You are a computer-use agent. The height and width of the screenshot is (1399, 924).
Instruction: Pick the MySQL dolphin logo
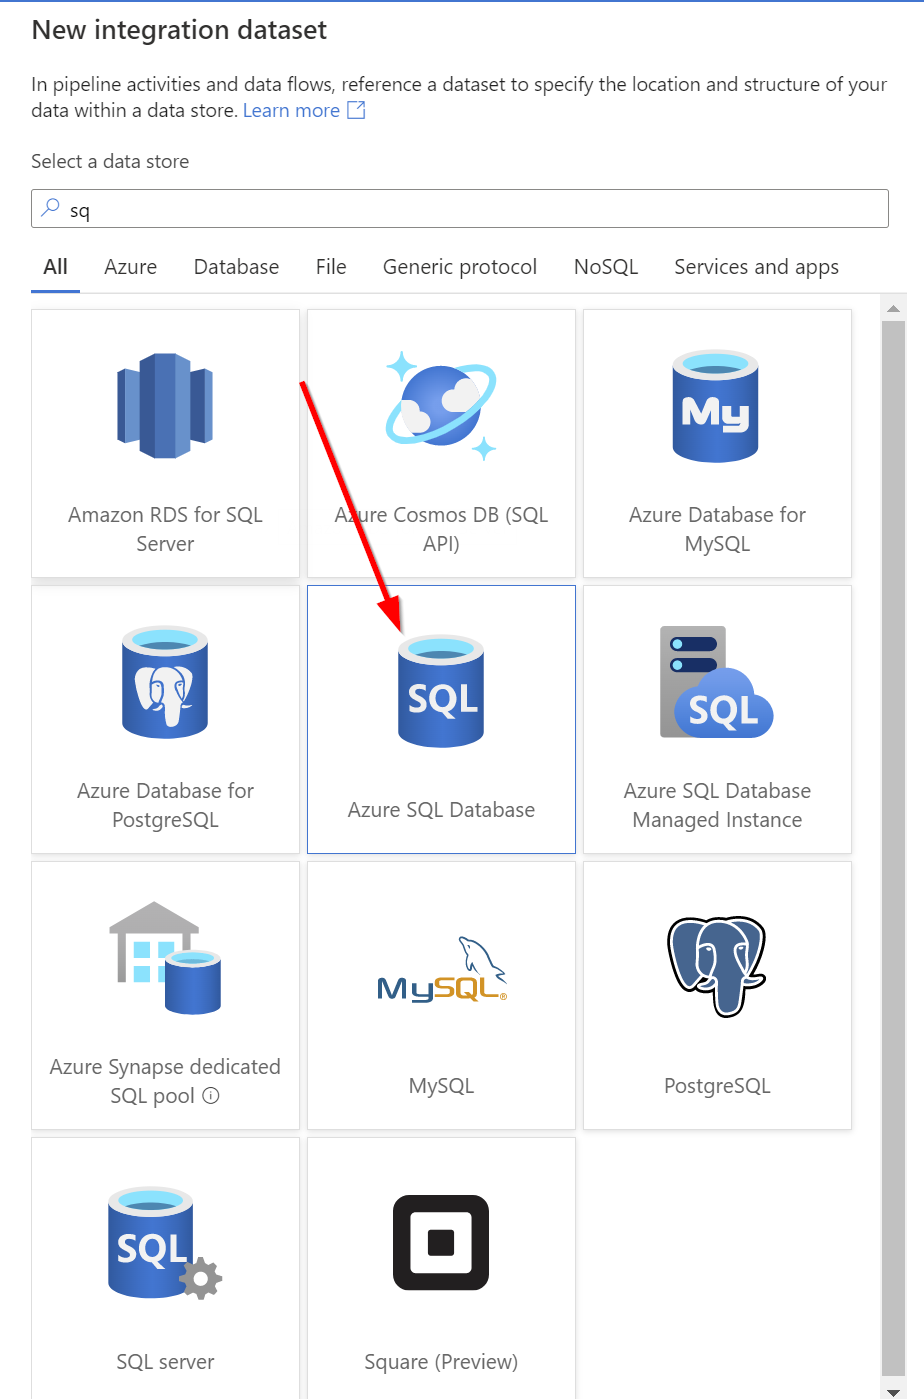441,969
